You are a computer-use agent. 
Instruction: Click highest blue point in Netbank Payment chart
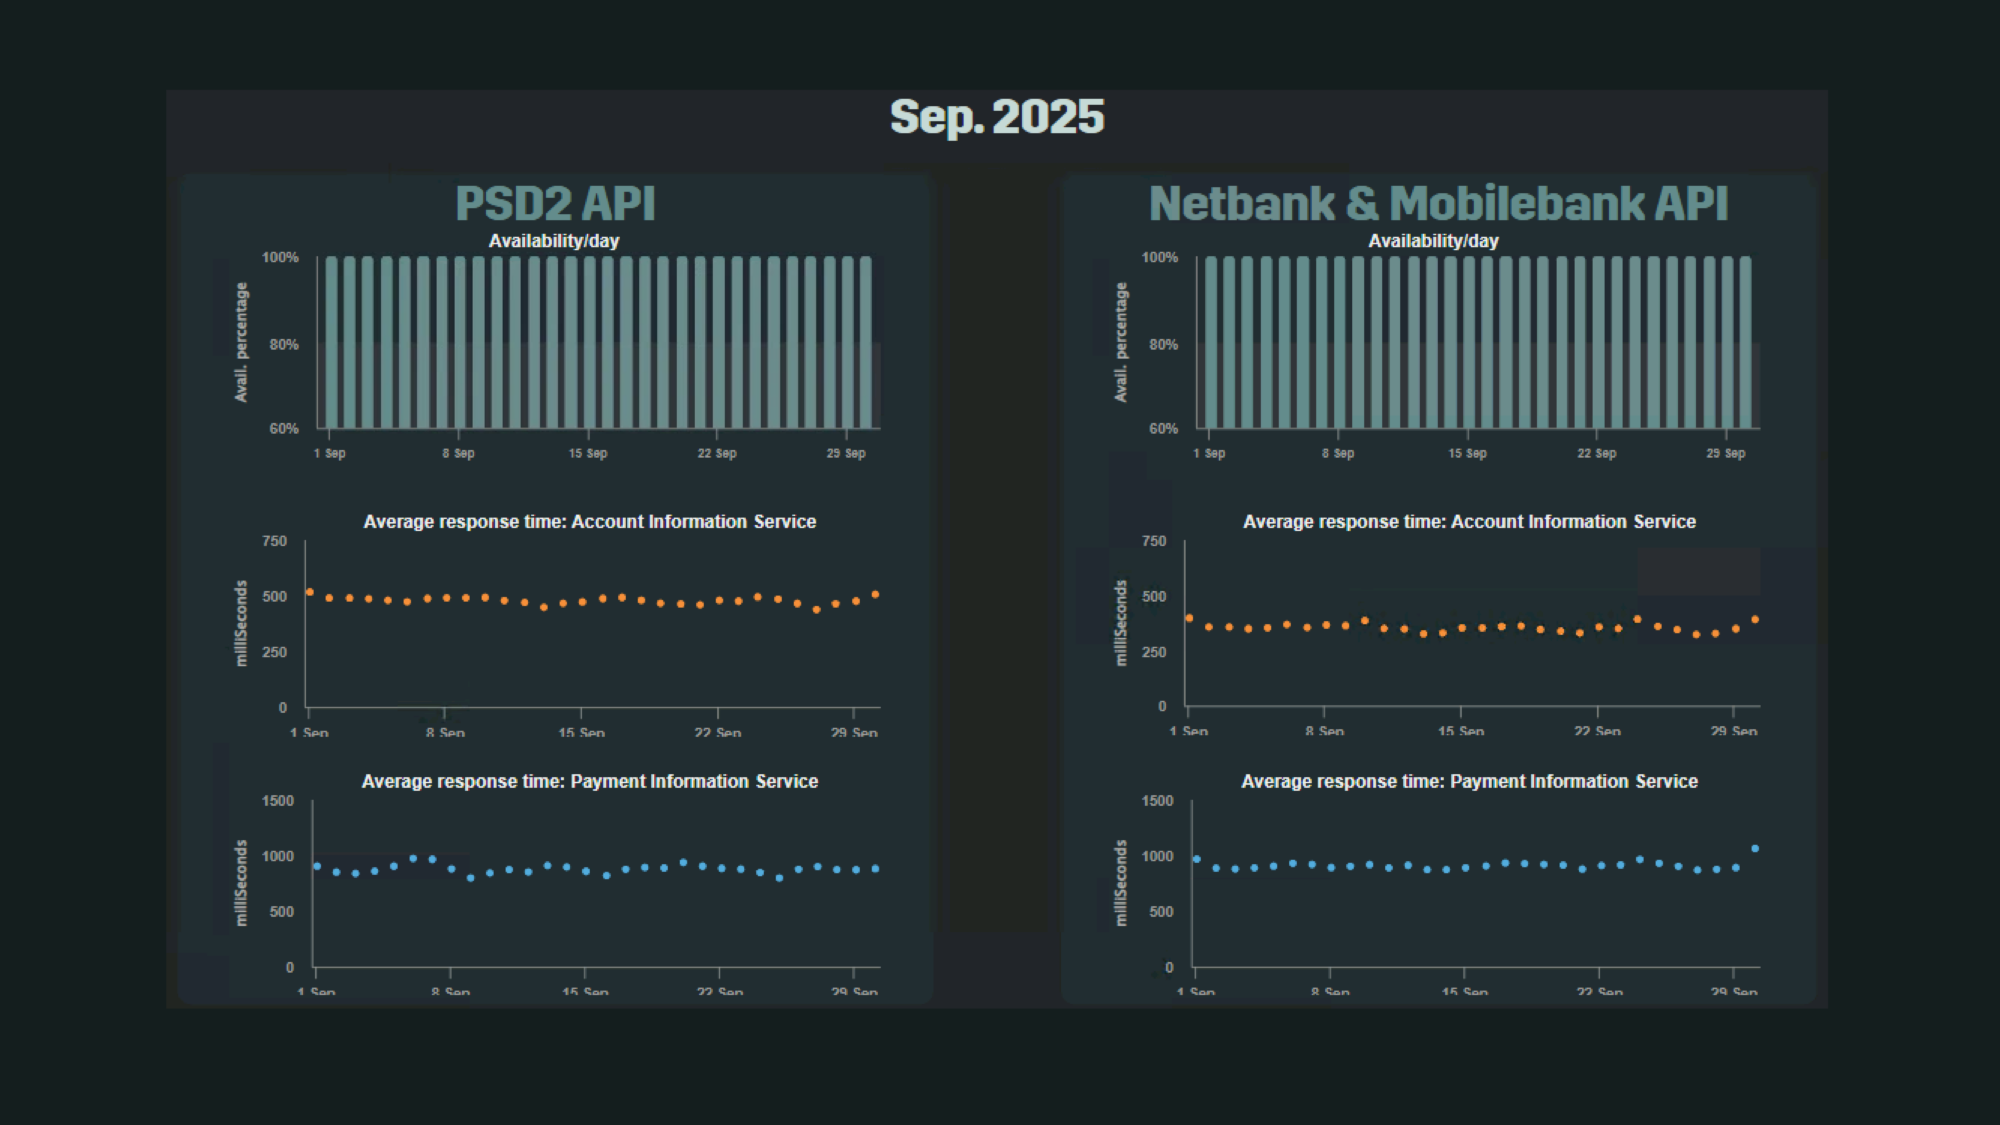click(1755, 849)
